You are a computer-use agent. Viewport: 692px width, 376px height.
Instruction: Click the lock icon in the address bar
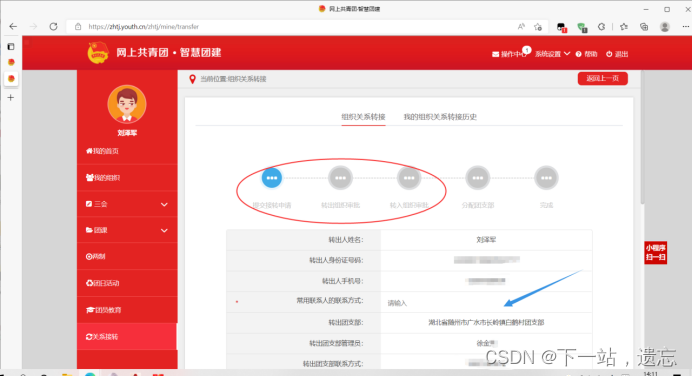[78, 26]
